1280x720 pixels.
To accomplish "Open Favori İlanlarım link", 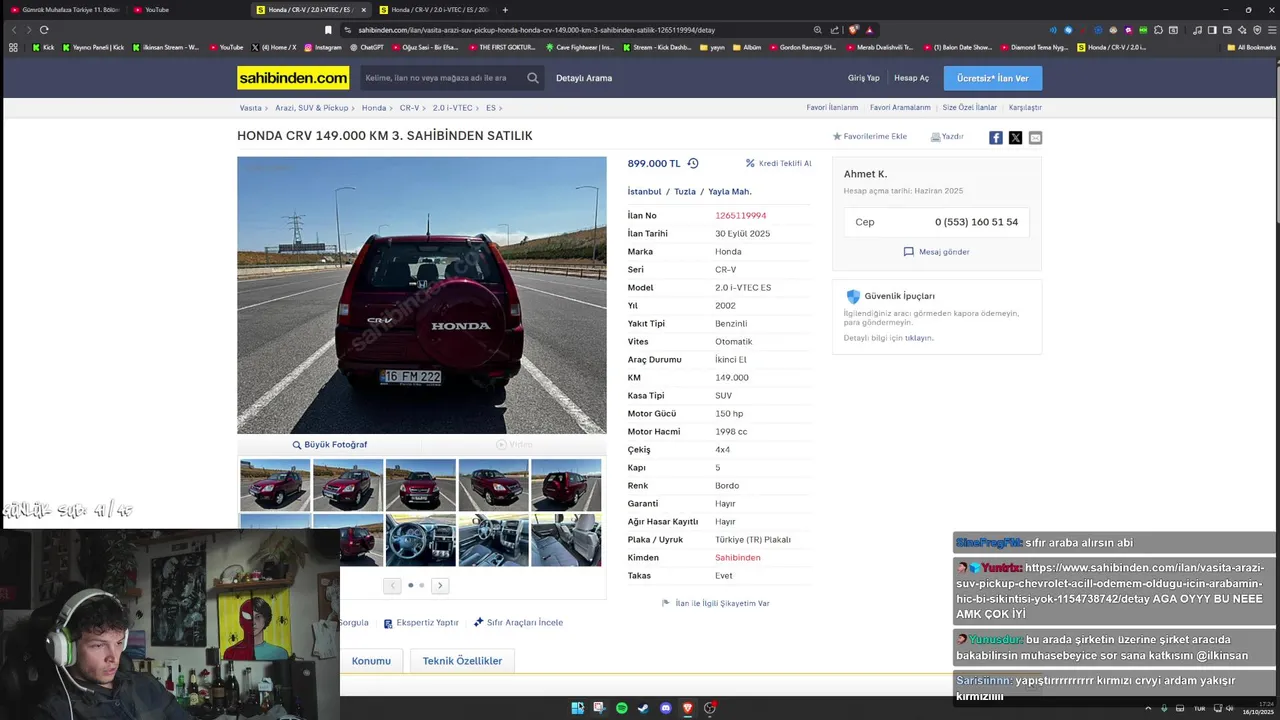I will (x=832, y=107).
